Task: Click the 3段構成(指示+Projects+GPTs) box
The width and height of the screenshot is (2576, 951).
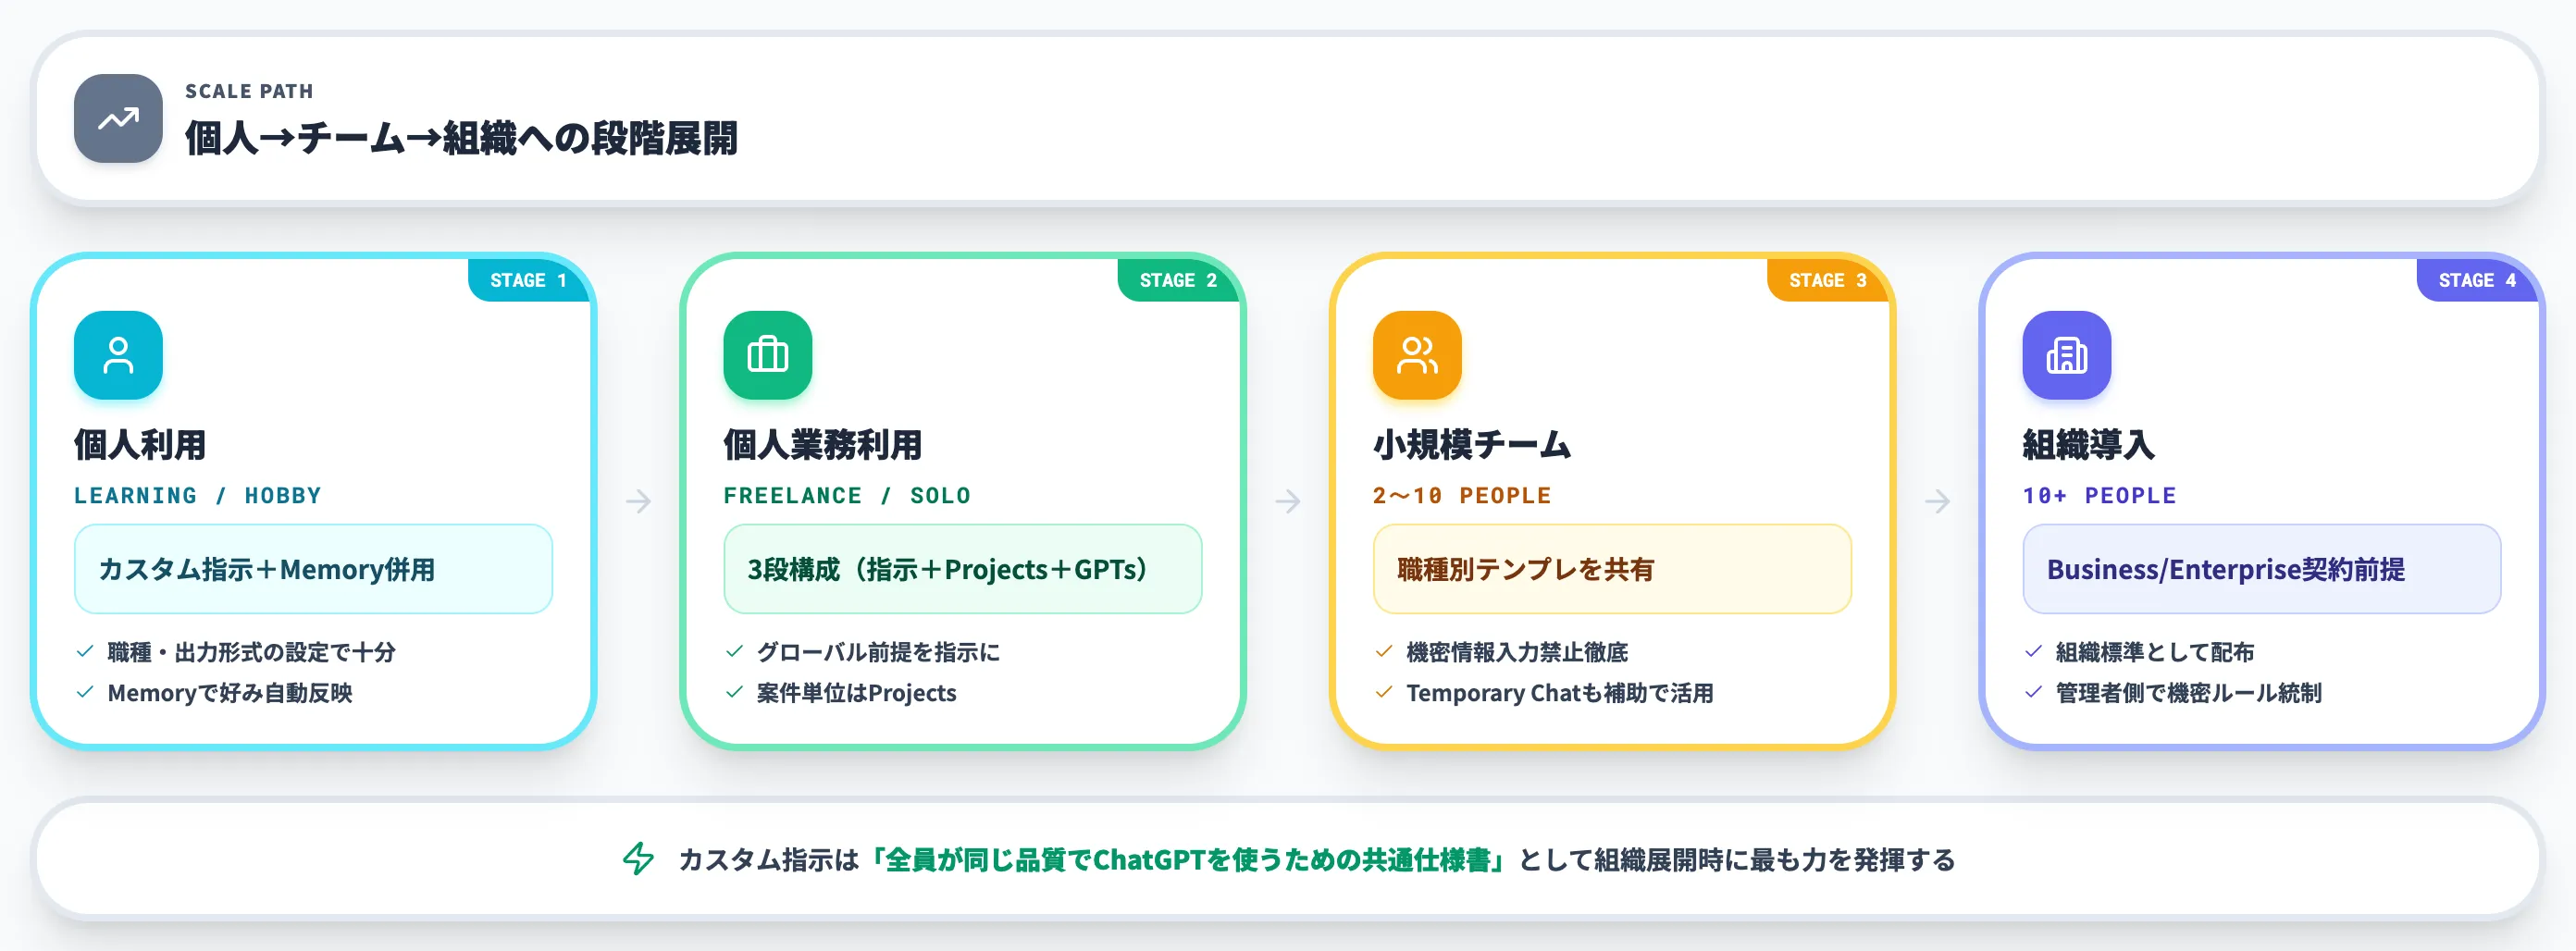Action: tap(962, 569)
